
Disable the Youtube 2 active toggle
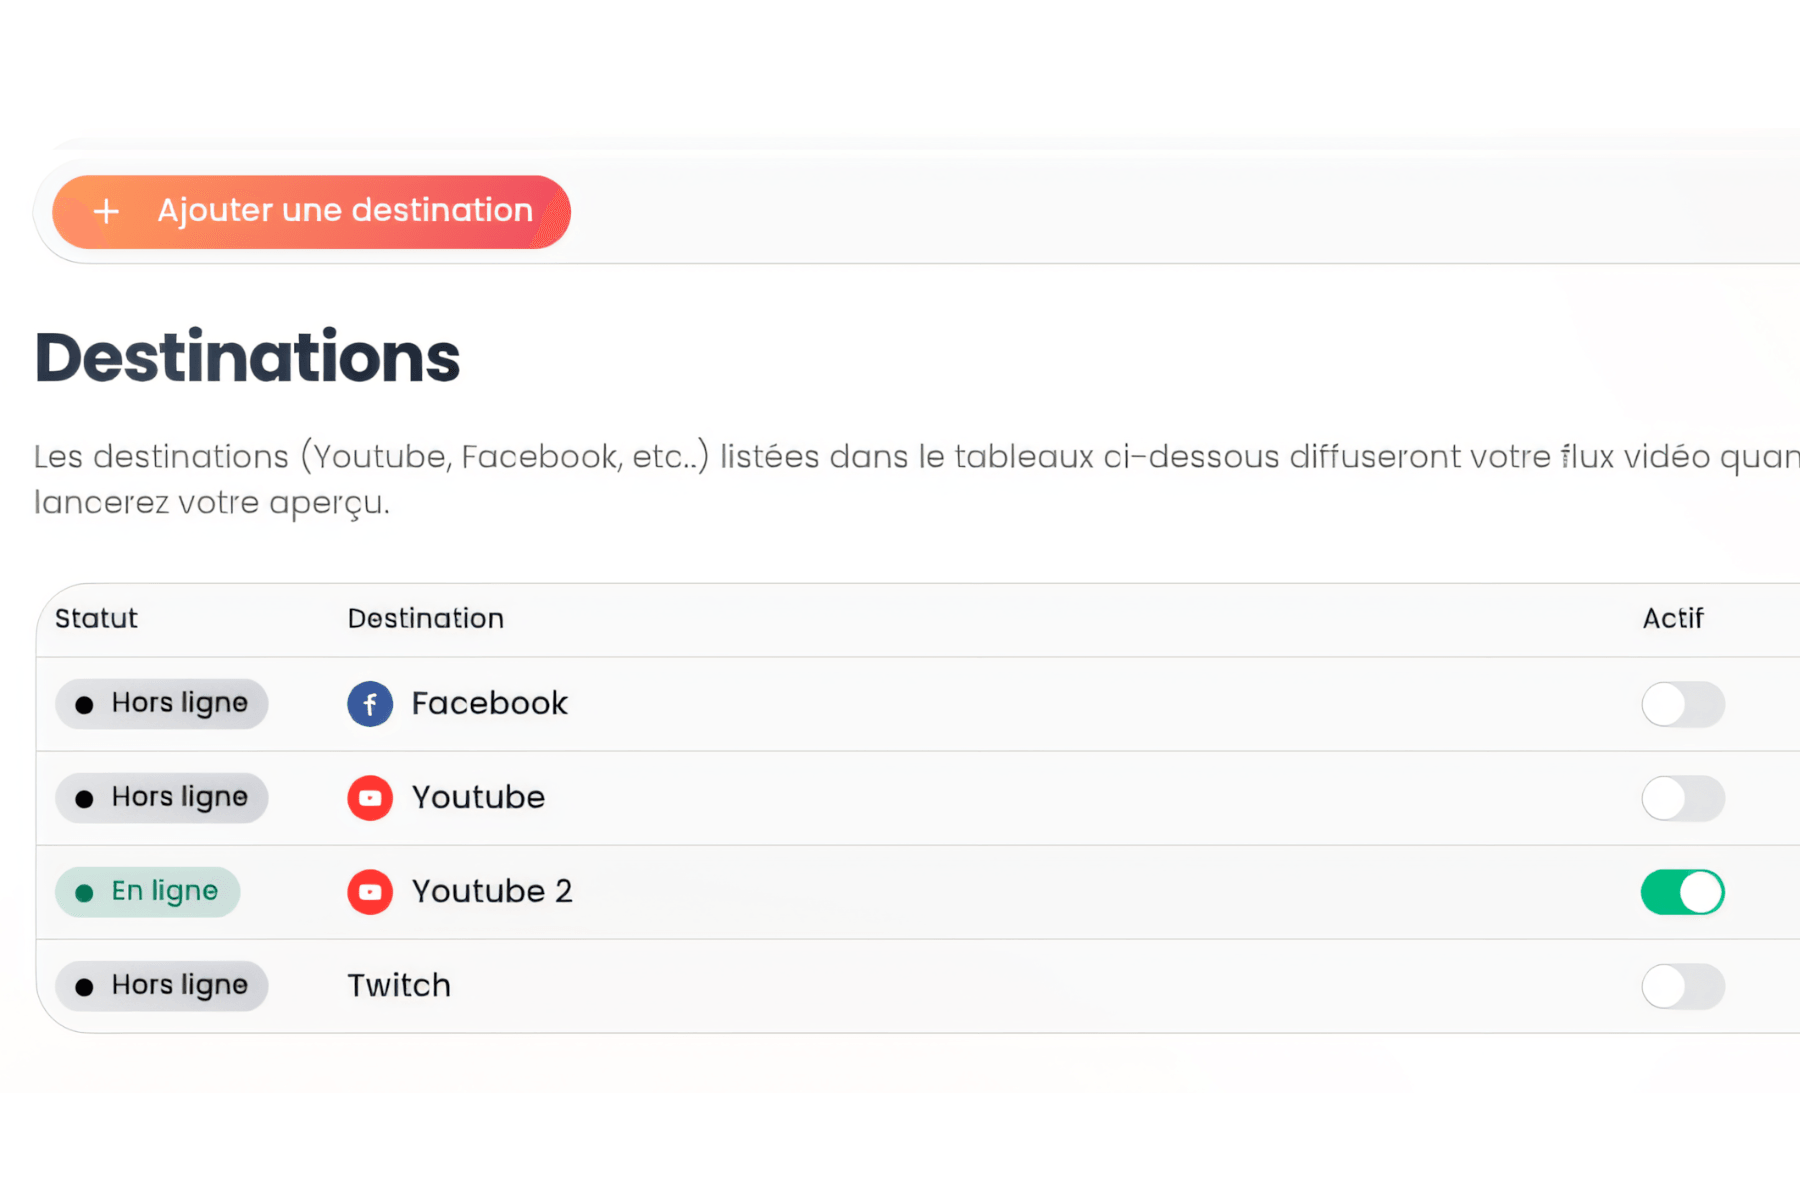(1682, 891)
